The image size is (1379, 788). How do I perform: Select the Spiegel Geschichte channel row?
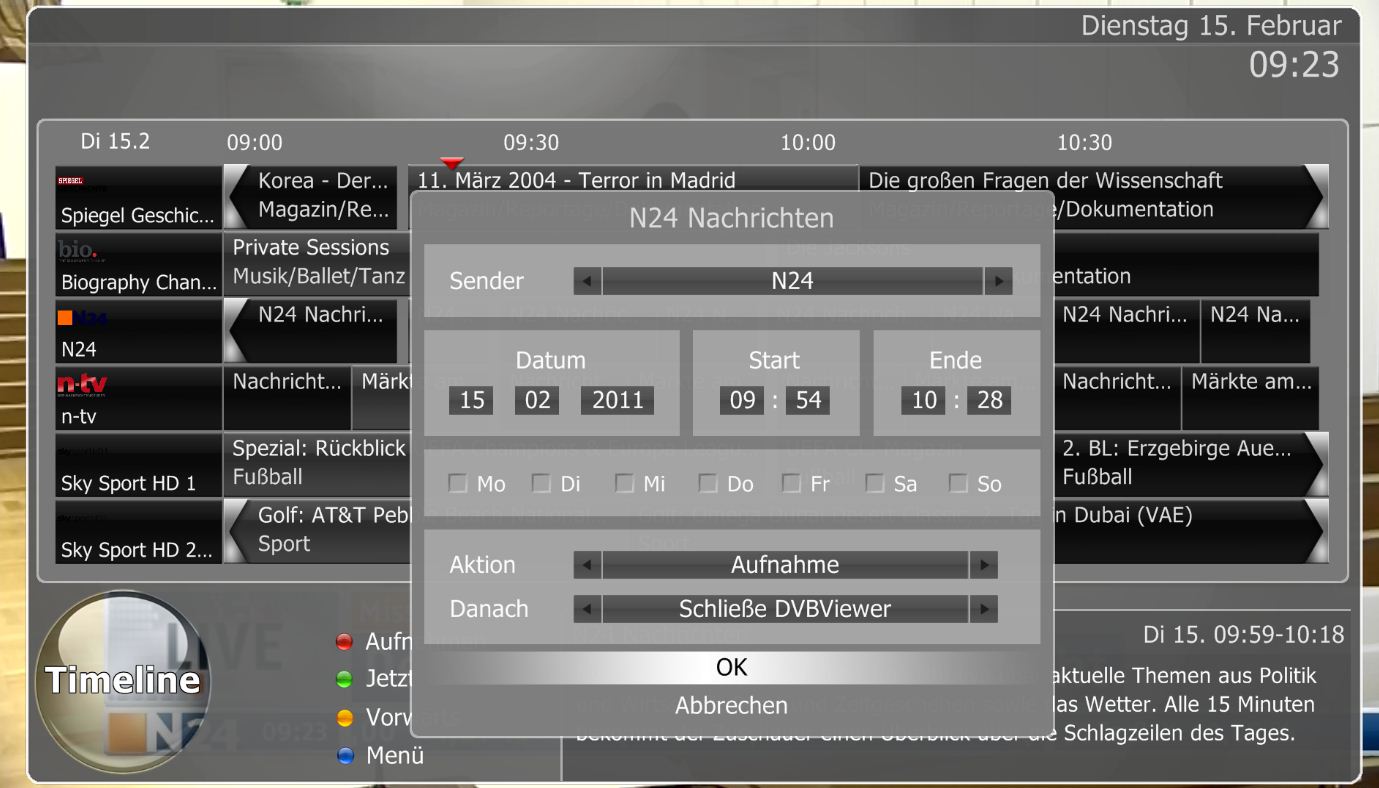139,197
